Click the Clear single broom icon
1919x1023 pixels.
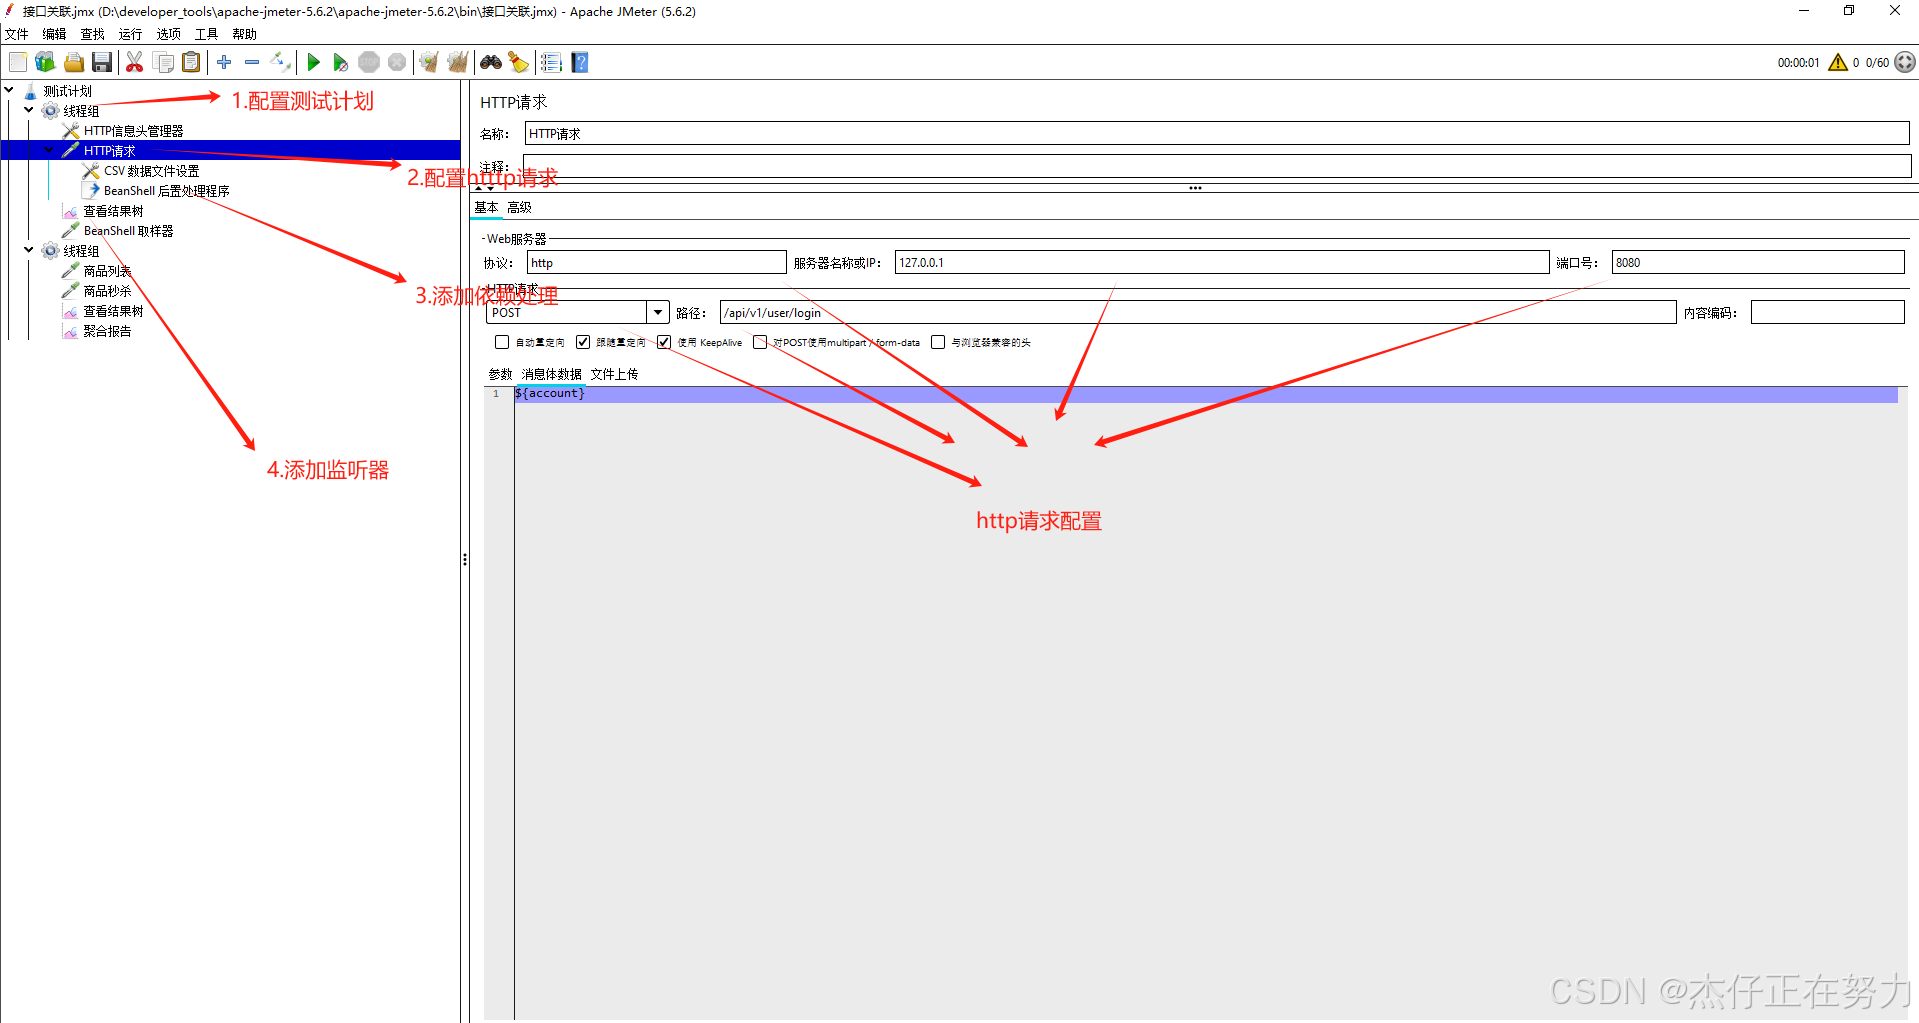(429, 62)
